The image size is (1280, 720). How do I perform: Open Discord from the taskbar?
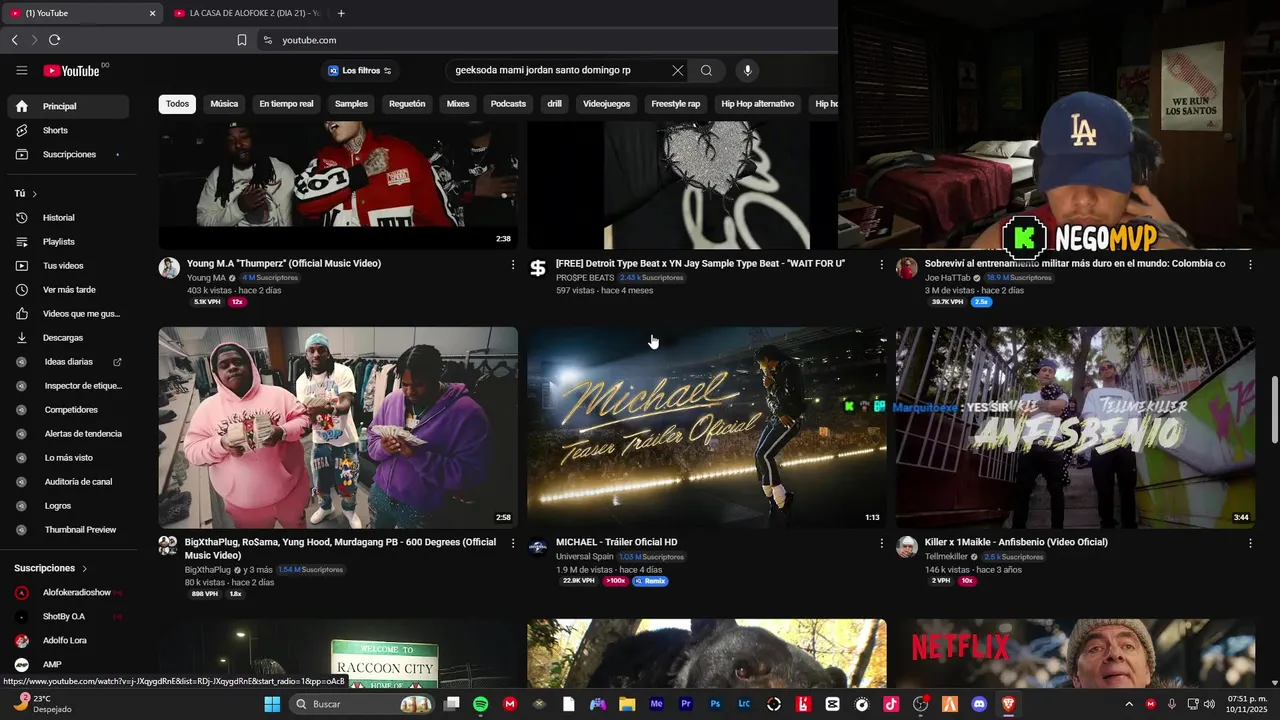[x=979, y=704]
